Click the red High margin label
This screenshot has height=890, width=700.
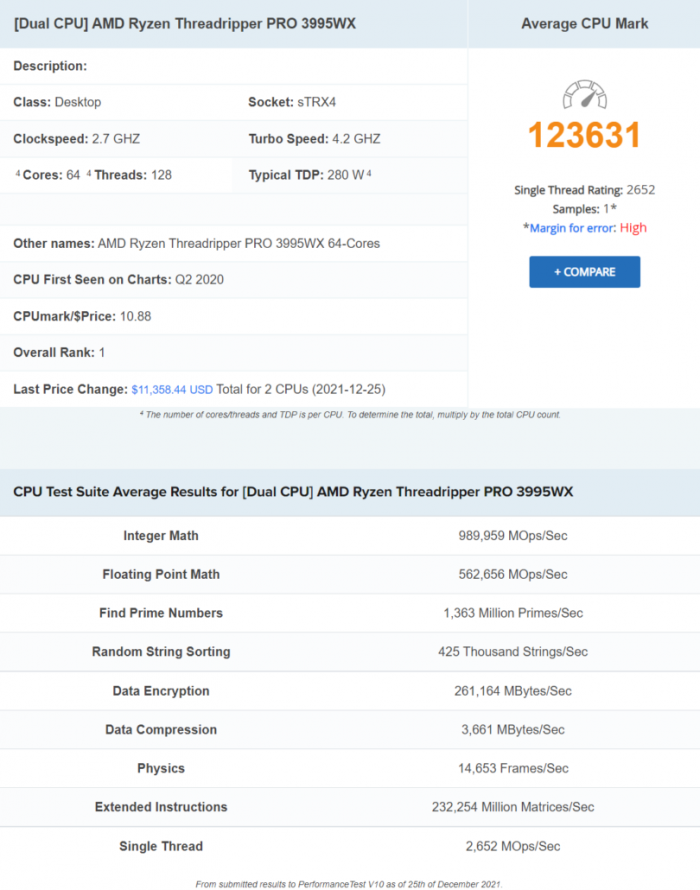pos(633,228)
